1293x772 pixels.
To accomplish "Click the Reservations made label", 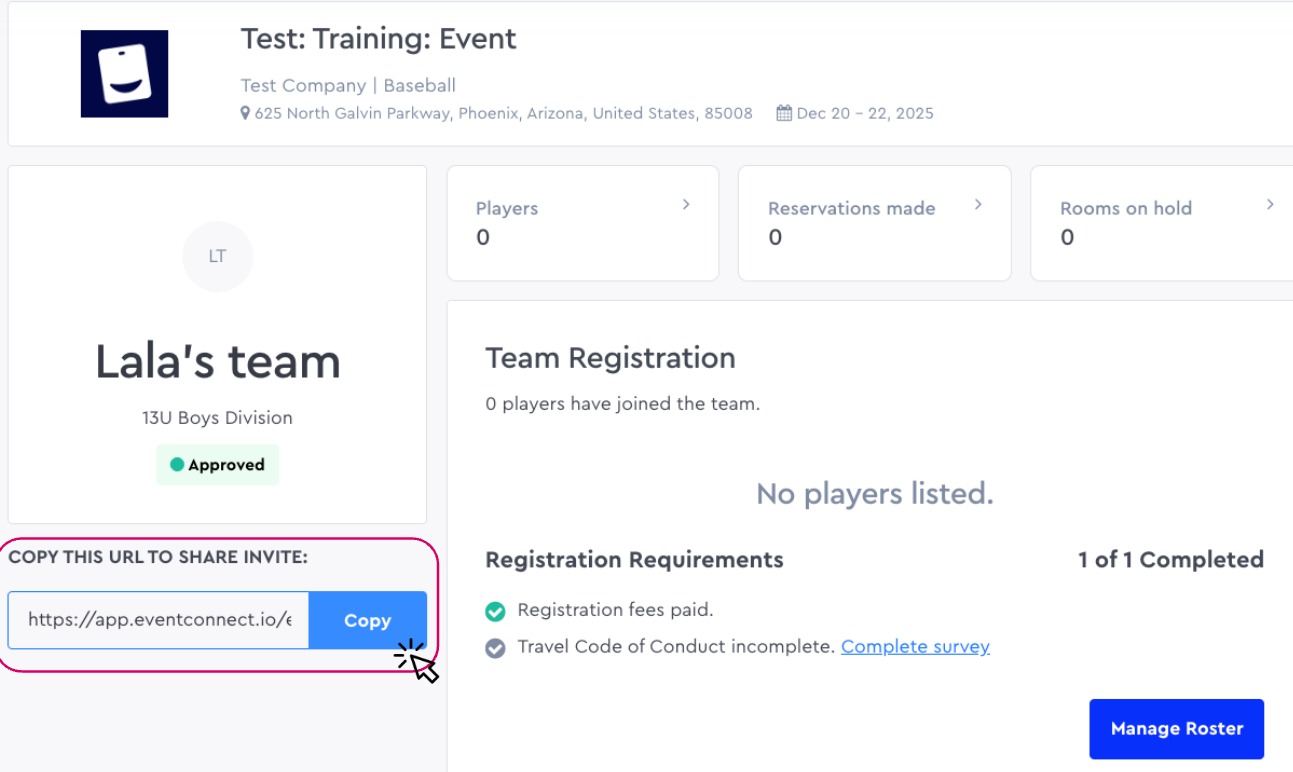I will [x=852, y=208].
